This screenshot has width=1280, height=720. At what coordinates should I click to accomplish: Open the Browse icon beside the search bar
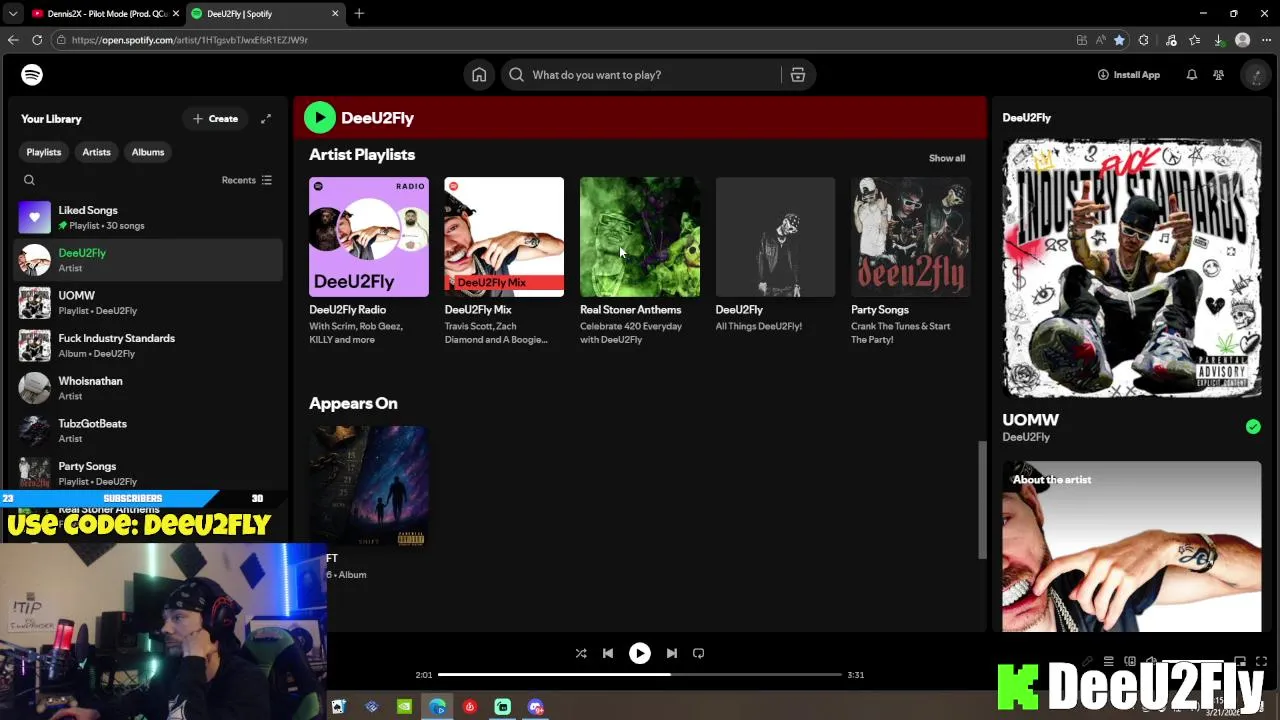point(798,75)
